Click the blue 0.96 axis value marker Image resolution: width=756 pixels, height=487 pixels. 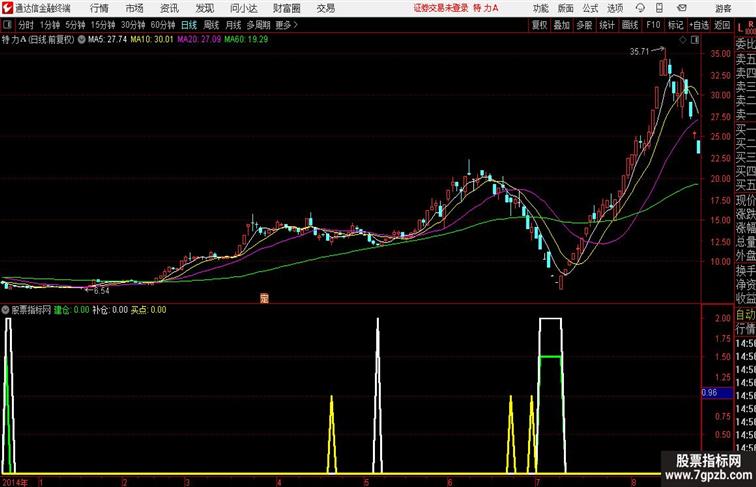point(717,393)
